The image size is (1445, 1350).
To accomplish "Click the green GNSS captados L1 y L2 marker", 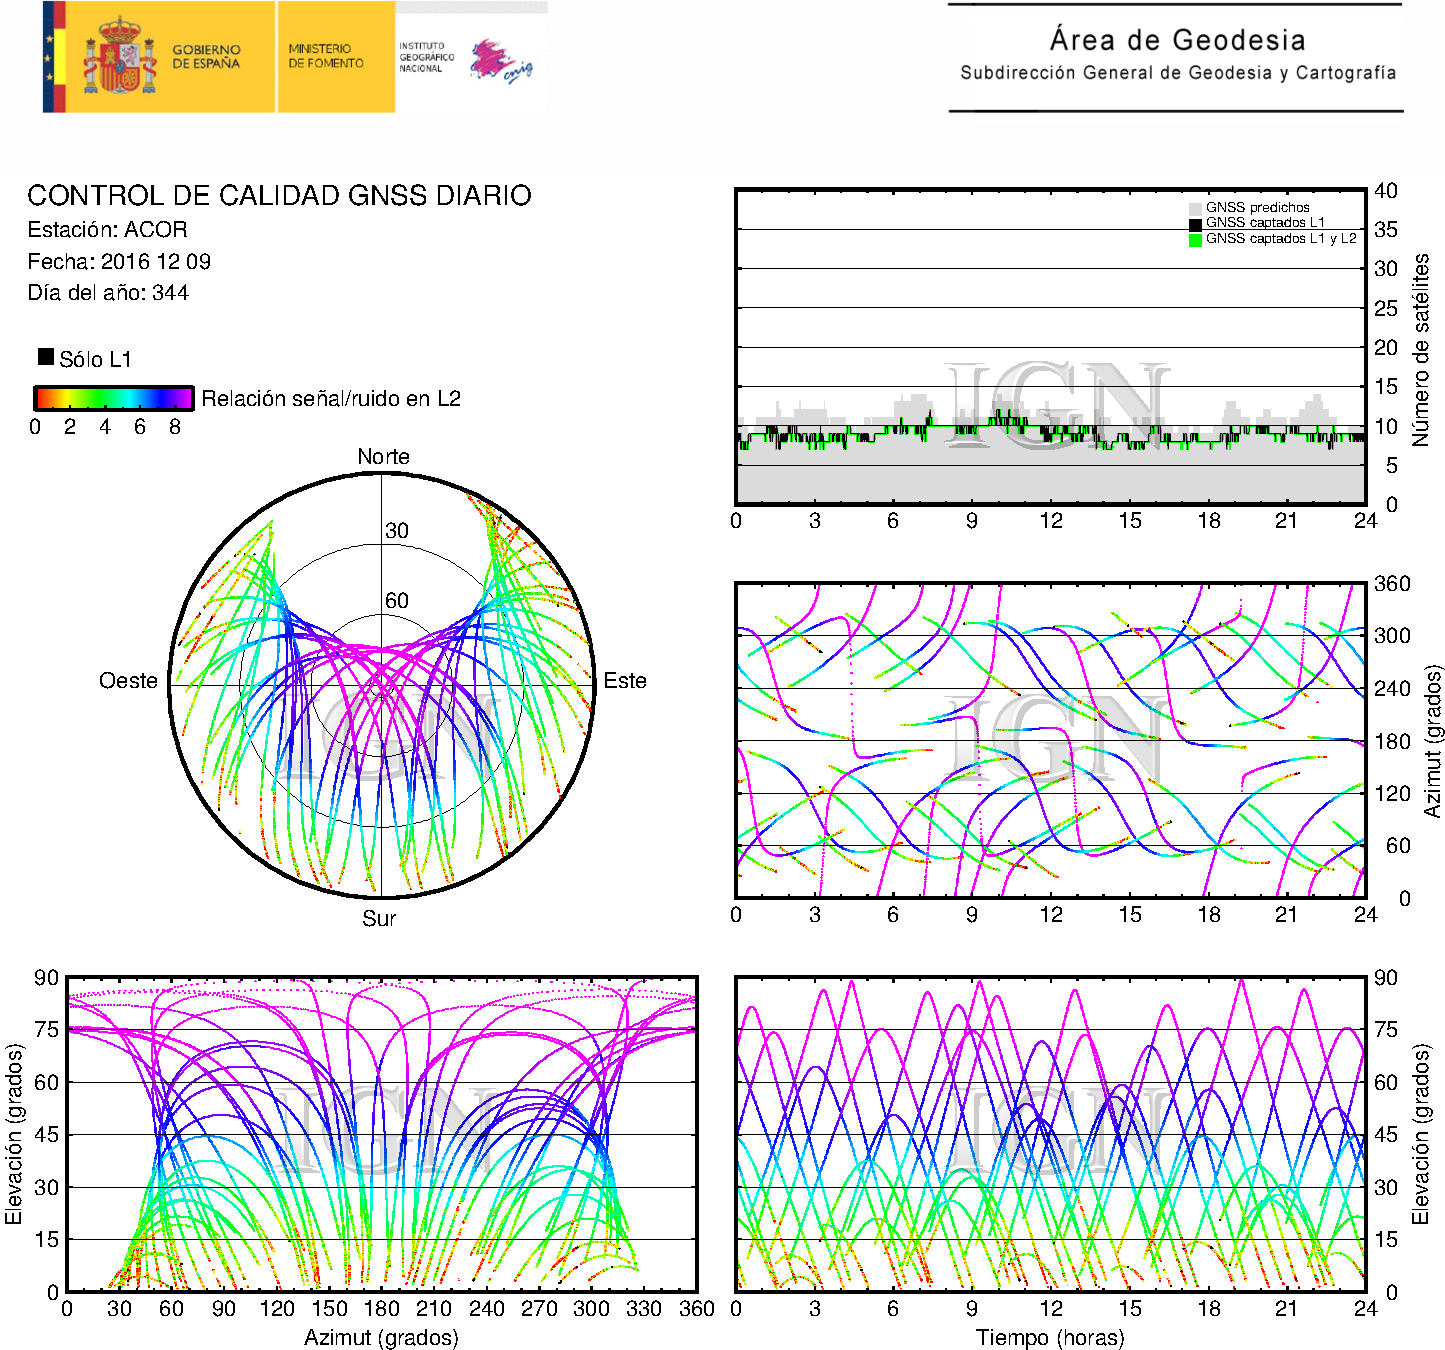I will tap(1195, 239).
